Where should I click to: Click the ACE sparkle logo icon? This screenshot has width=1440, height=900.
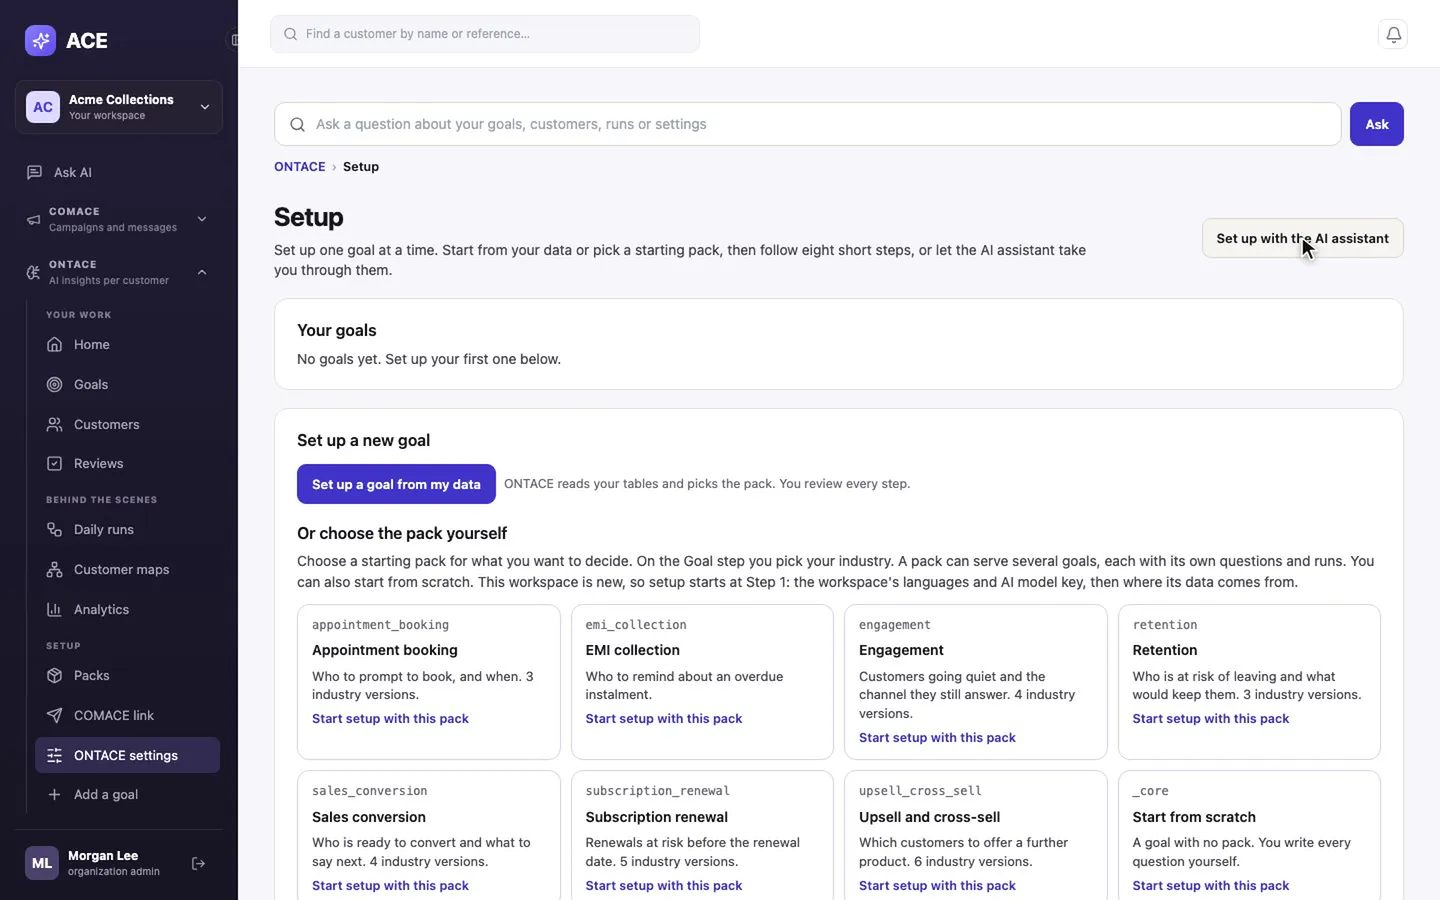[x=41, y=40]
